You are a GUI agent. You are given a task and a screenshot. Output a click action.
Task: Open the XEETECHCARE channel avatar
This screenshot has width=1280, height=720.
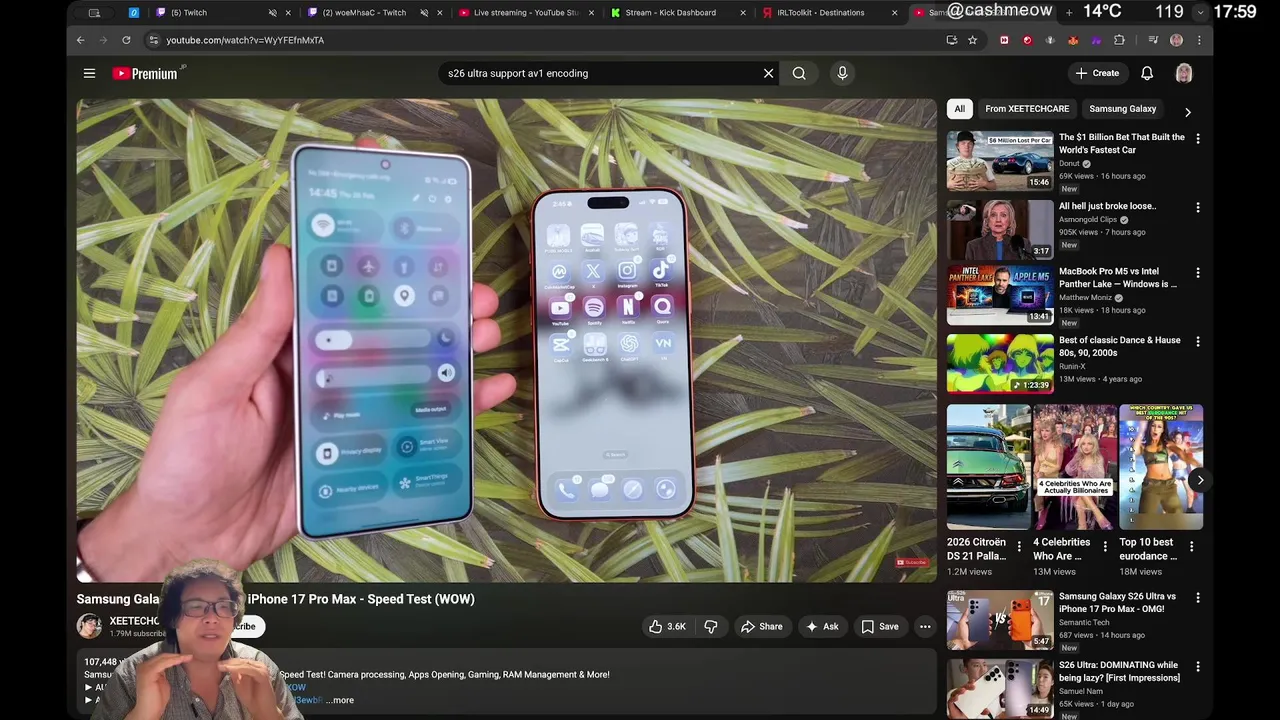coord(89,626)
